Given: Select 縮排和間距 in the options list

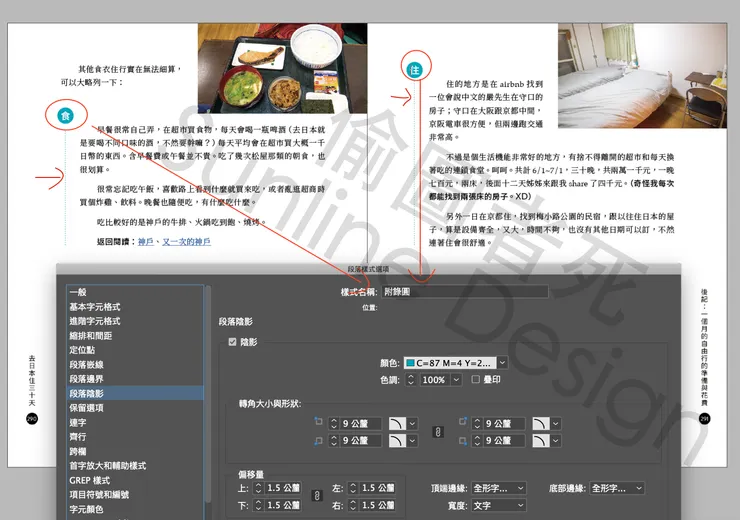Looking at the screenshot, I should [x=135, y=335].
